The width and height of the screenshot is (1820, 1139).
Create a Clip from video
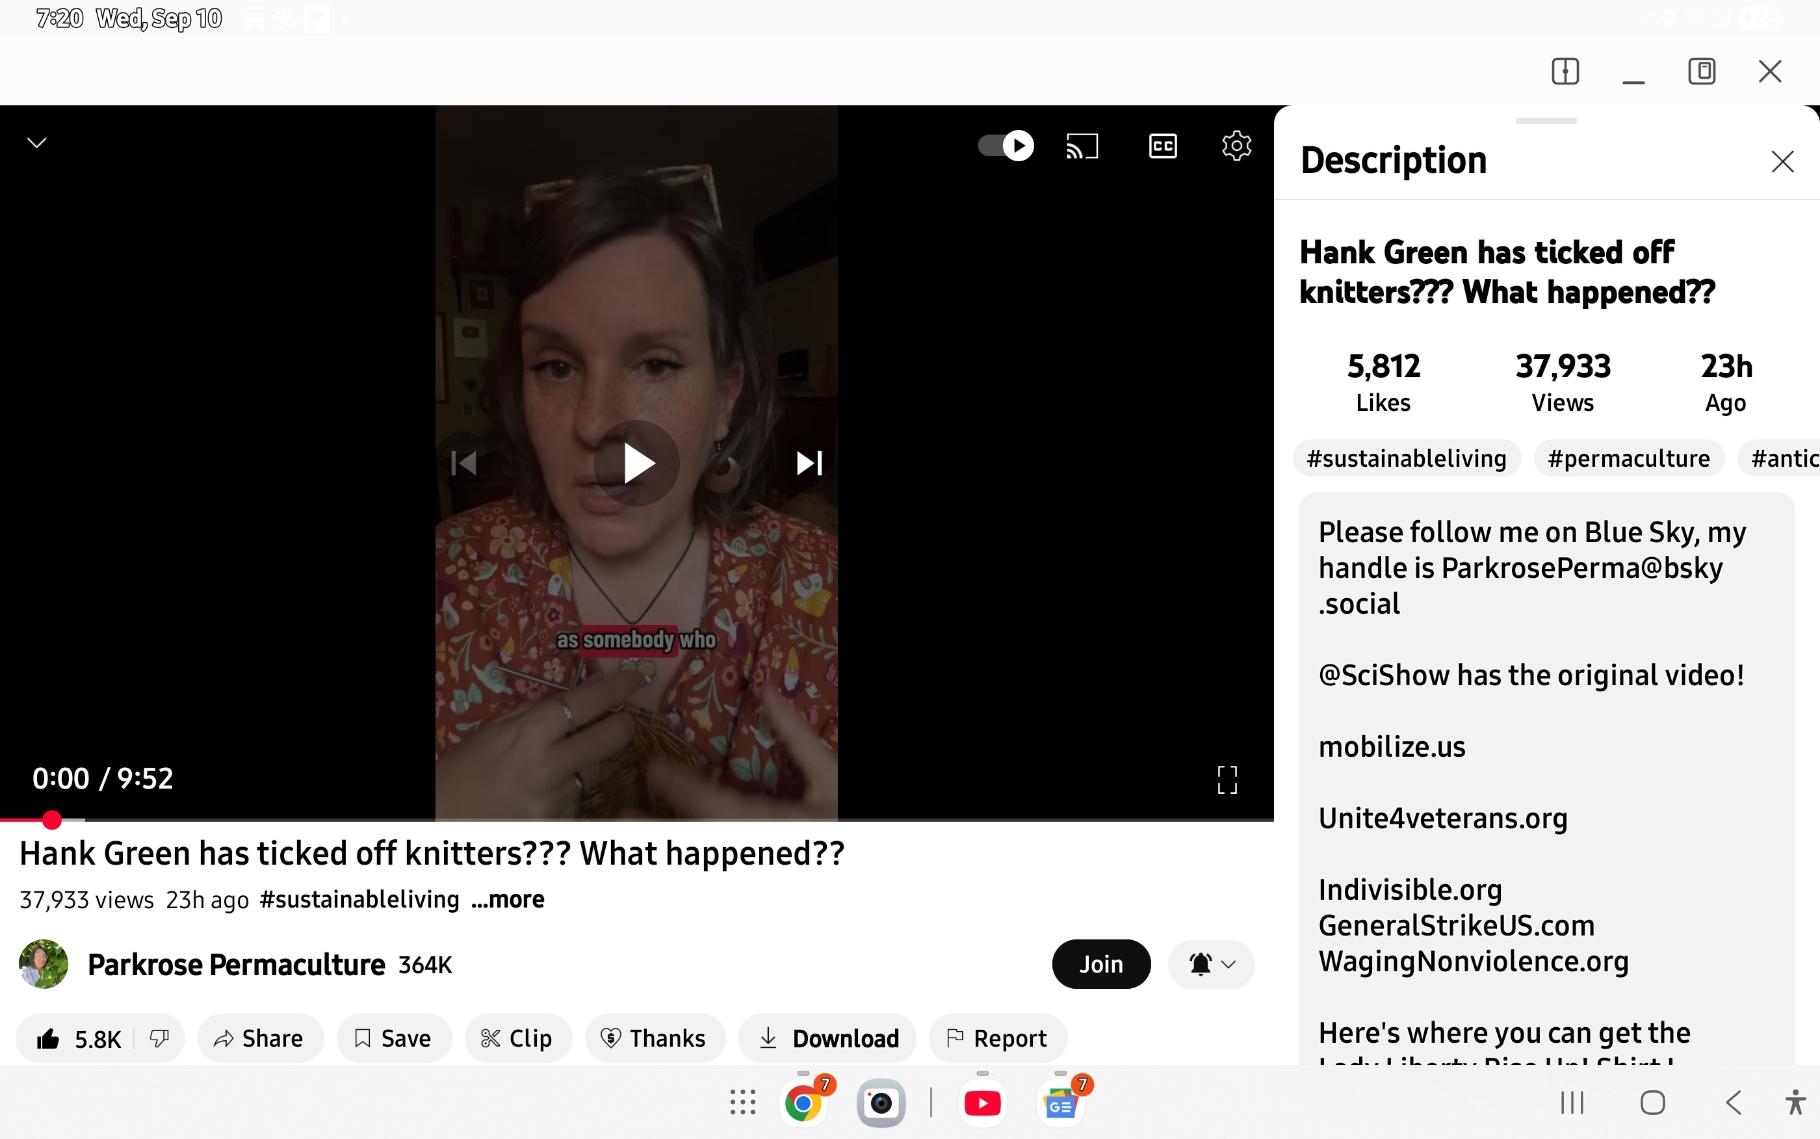click(x=517, y=1039)
